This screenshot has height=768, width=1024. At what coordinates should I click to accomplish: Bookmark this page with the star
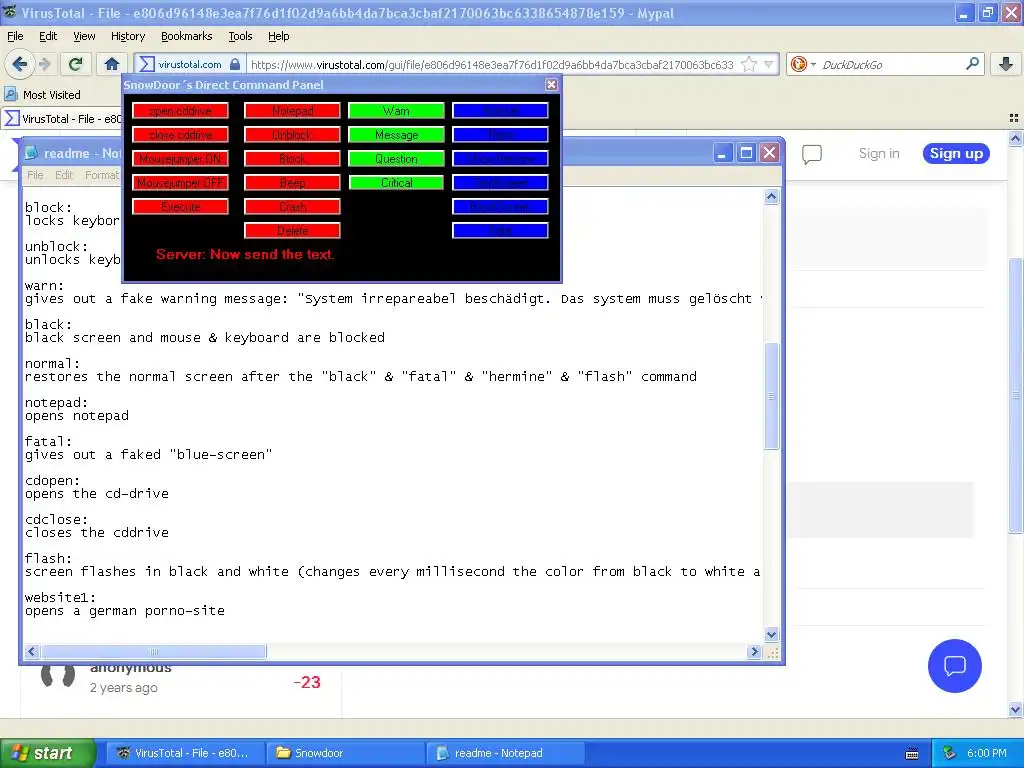pyautogui.click(x=749, y=64)
